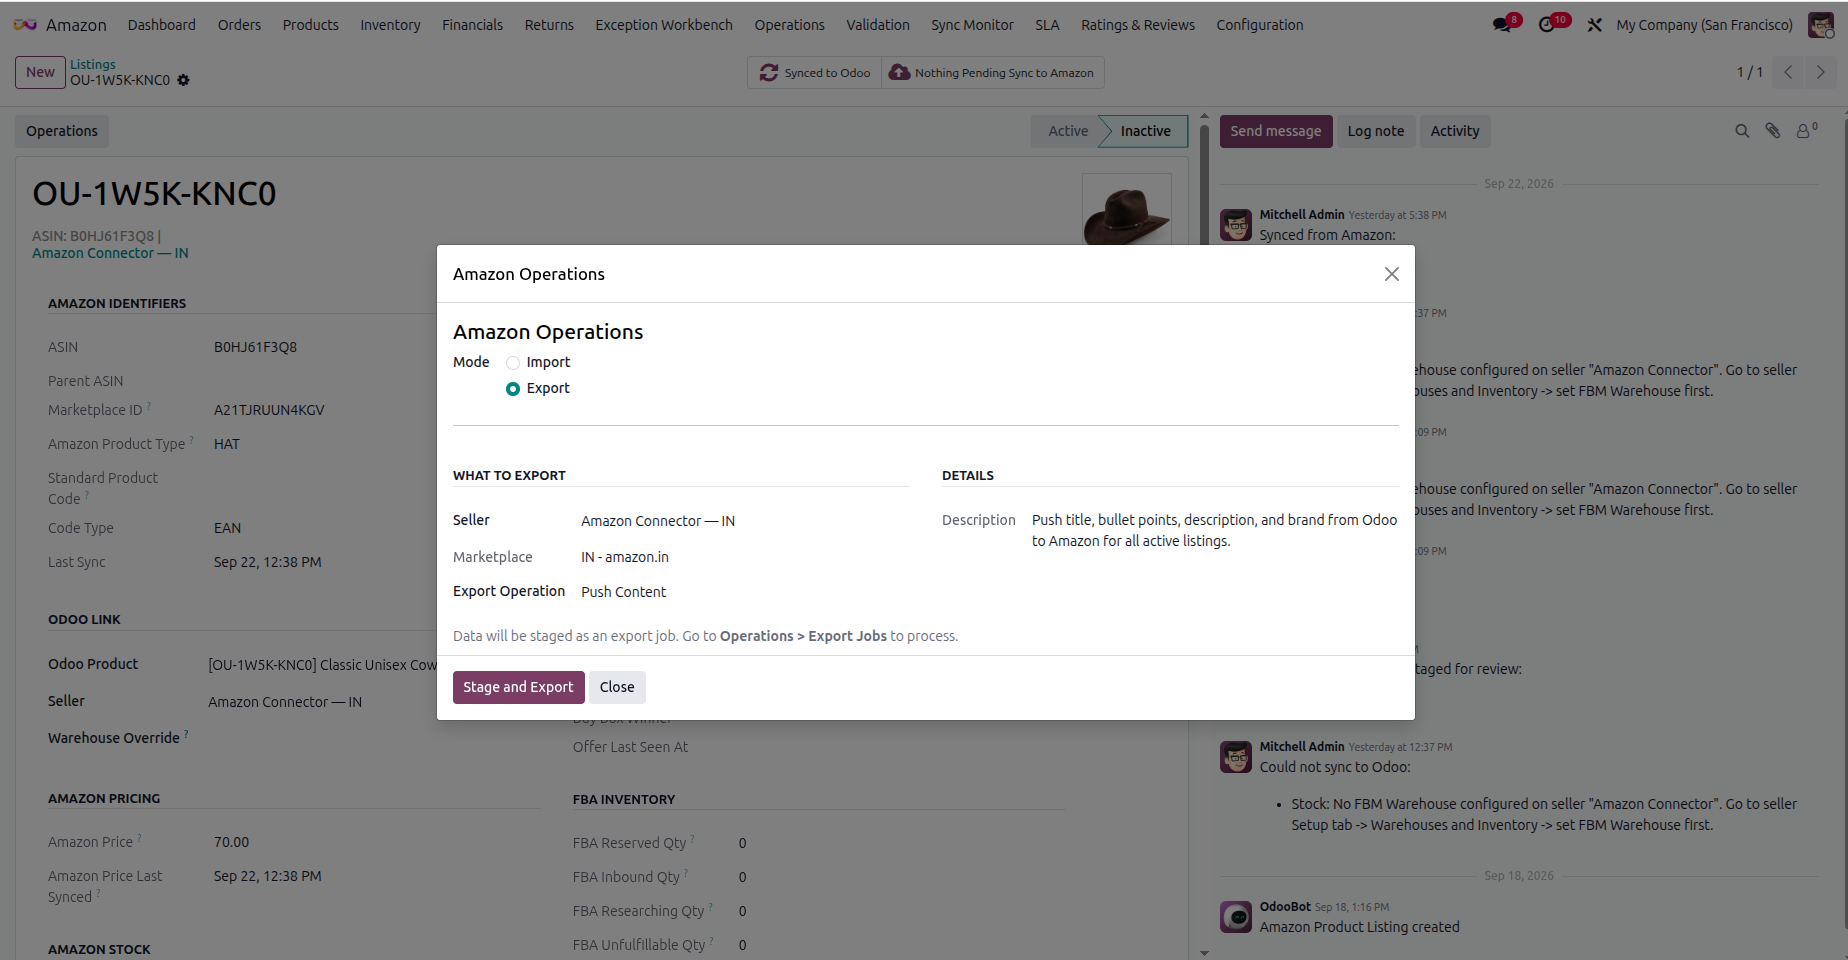This screenshot has height=960, width=1848.
Task: Click the Operations button on form
Action: coord(62,131)
